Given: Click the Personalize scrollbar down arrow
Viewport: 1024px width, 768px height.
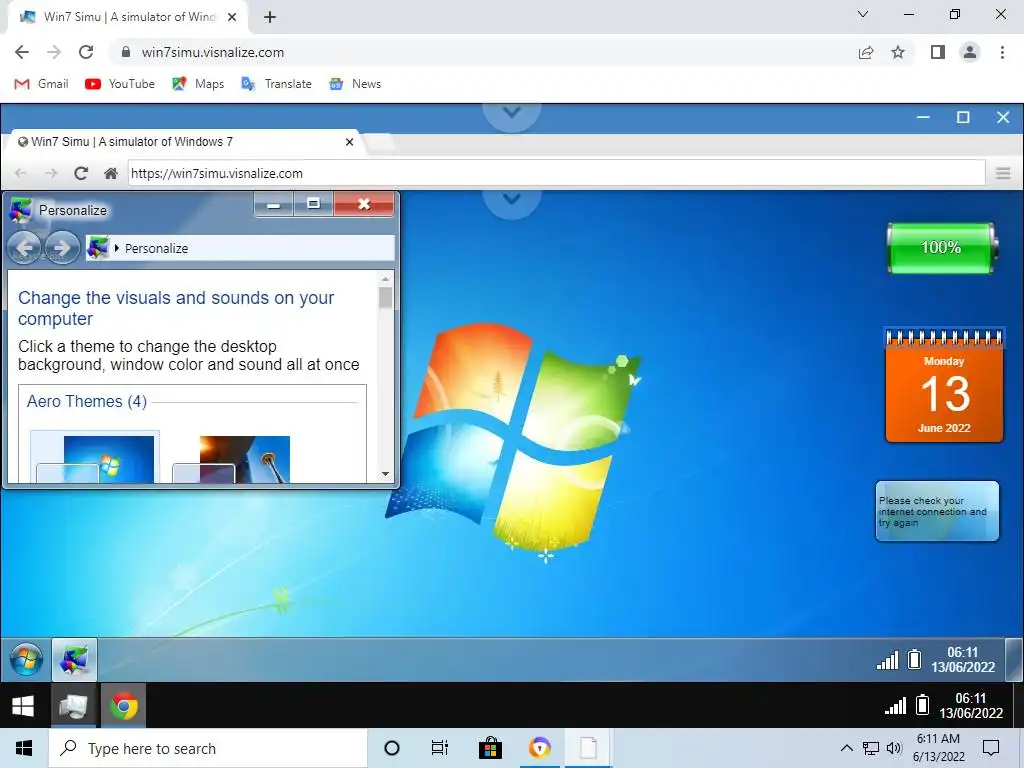Looking at the screenshot, I should tap(385, 474).
